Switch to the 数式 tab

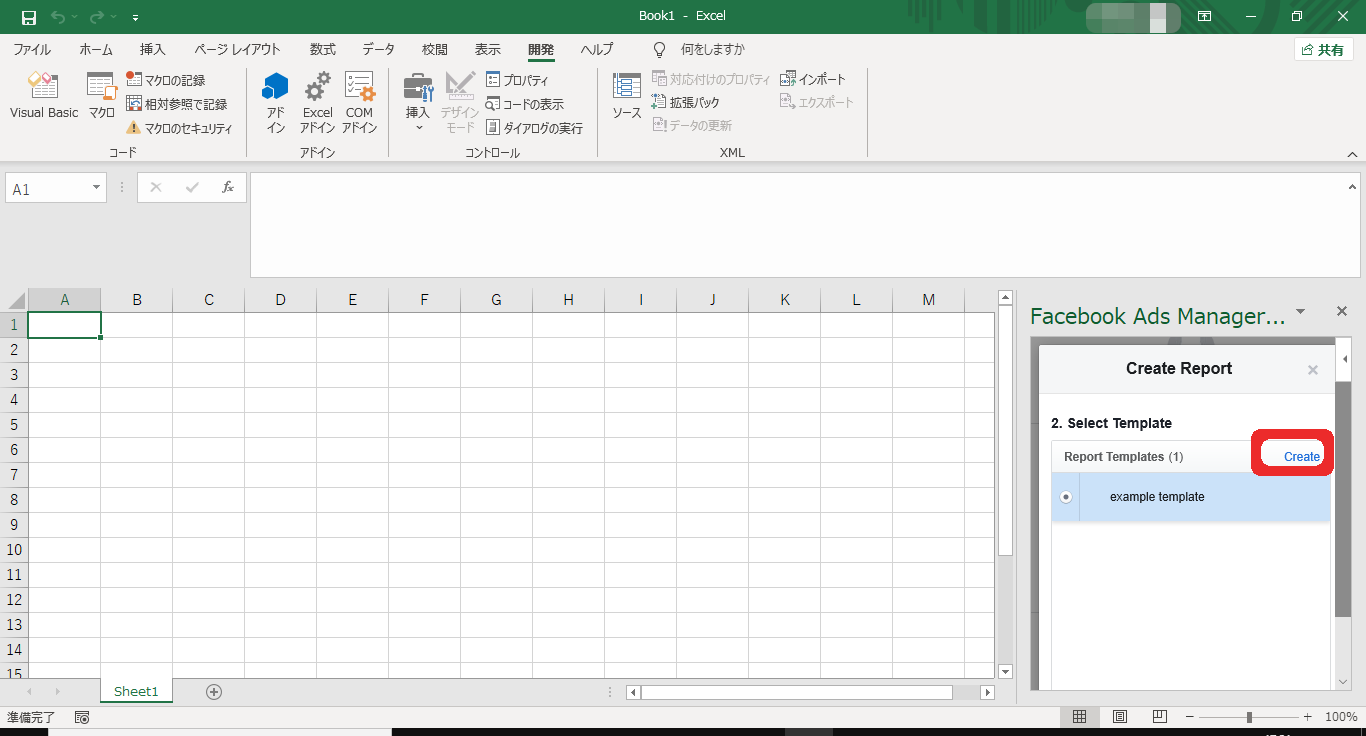click(x=322, y=50)
